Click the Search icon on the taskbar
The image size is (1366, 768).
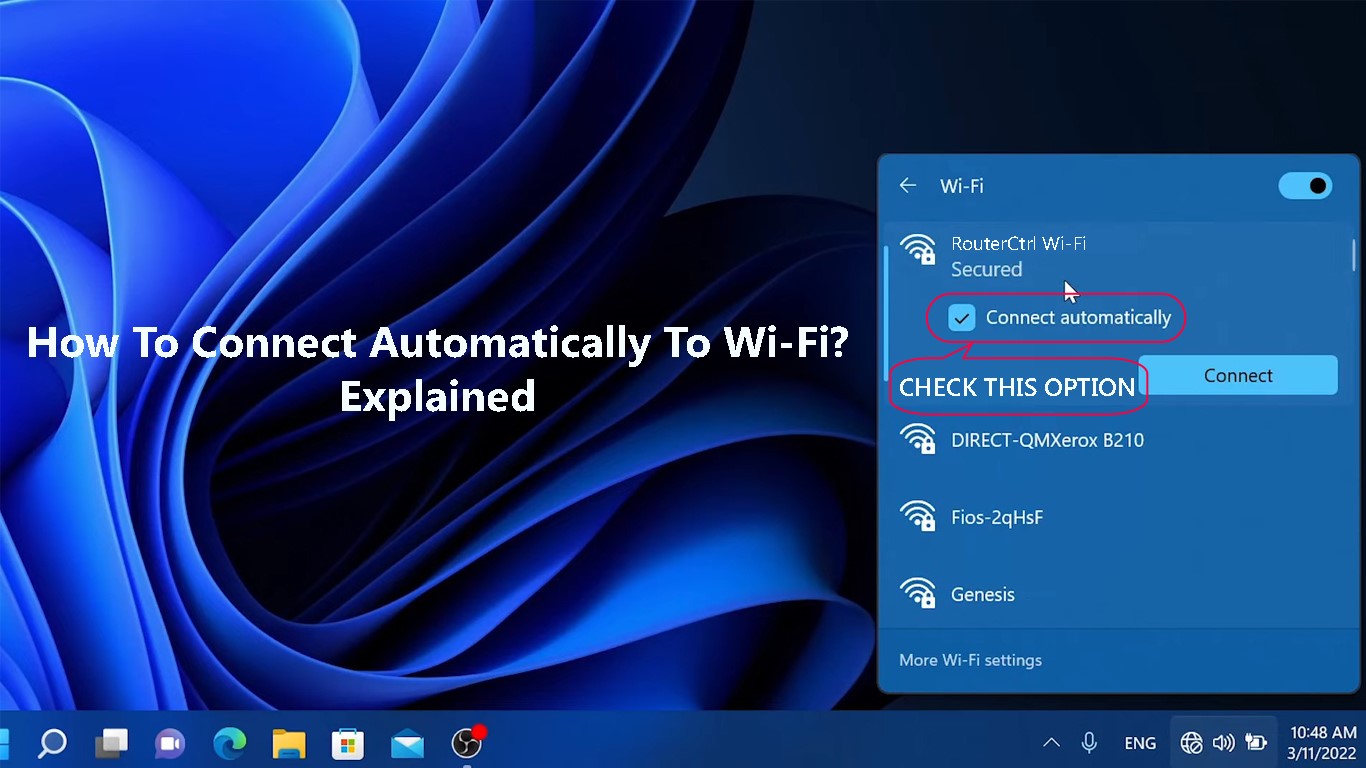pos(51,744)
